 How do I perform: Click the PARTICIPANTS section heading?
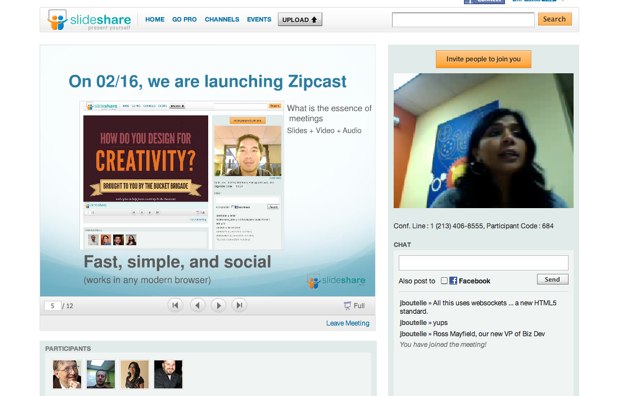pos(68,348)
